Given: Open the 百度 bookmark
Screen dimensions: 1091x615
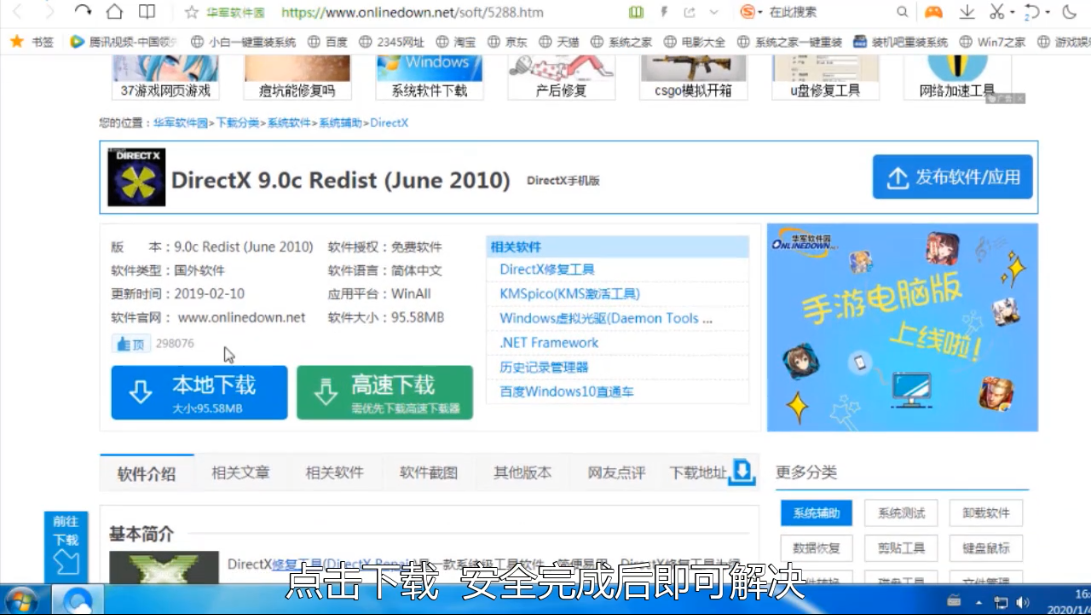Looking at the screenshot, I should click(x=328, y=42).
